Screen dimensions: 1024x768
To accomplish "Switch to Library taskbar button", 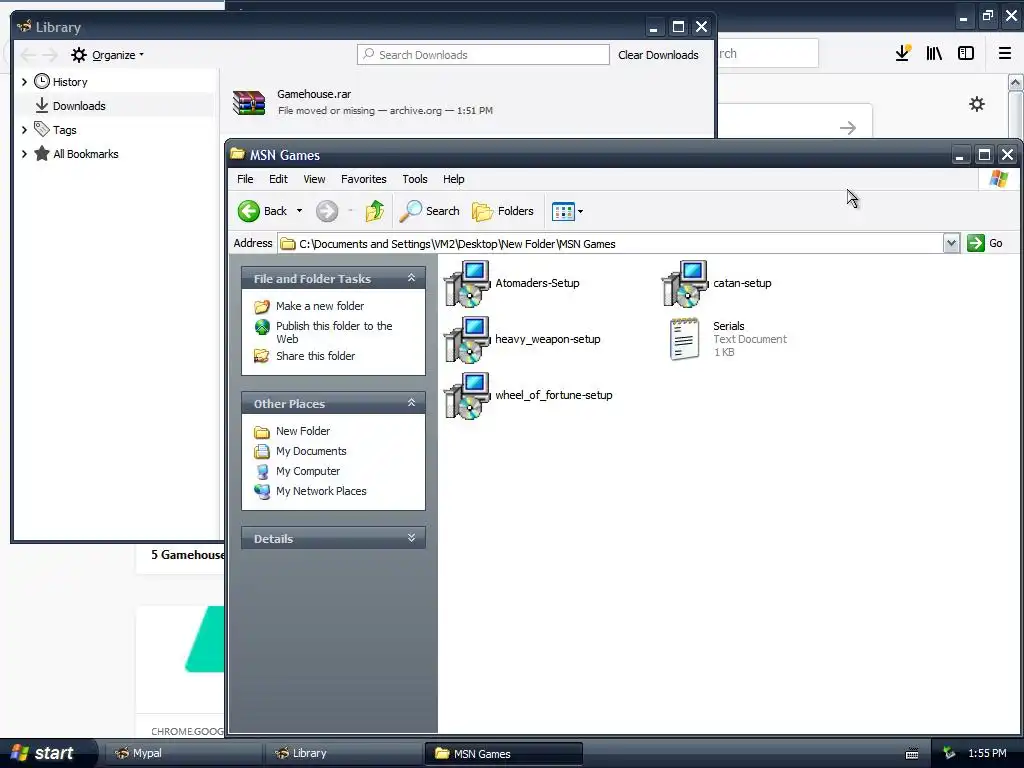I will point(342,754).
